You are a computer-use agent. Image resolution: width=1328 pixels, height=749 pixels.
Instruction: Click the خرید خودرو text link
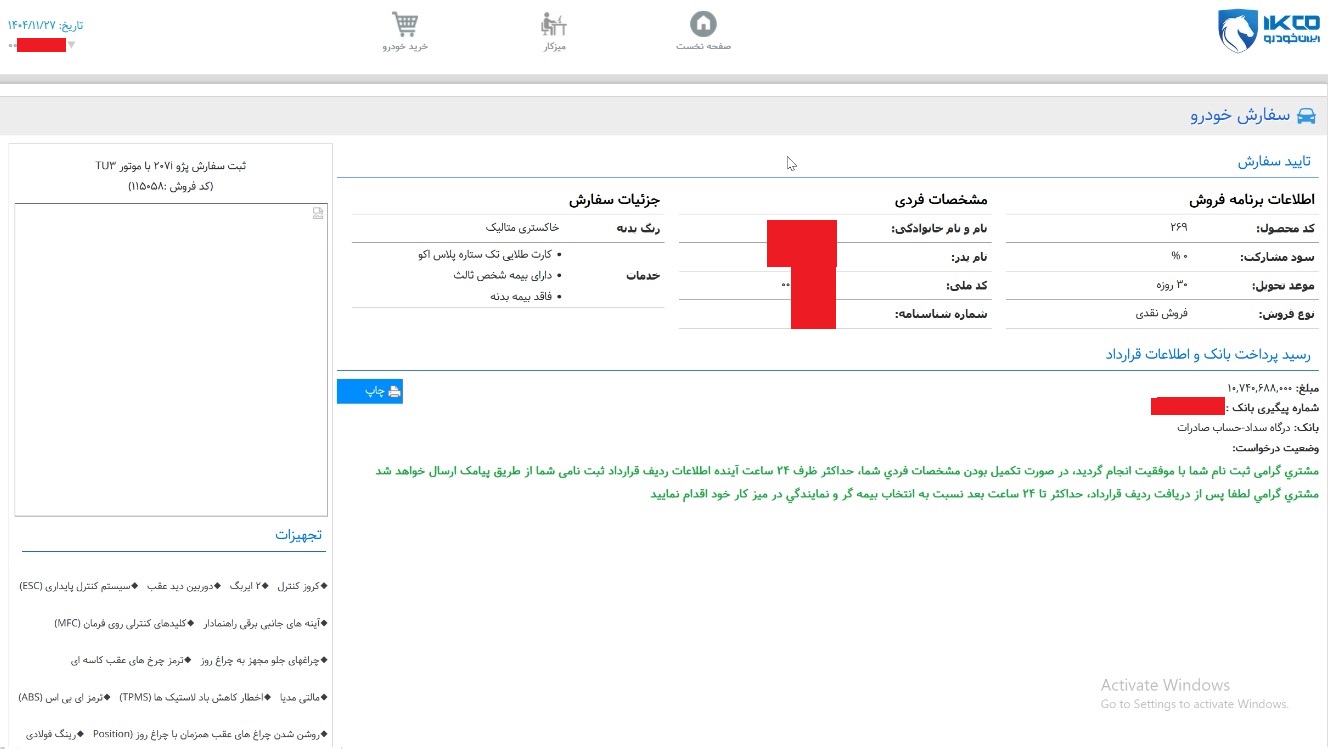[405, 47]
